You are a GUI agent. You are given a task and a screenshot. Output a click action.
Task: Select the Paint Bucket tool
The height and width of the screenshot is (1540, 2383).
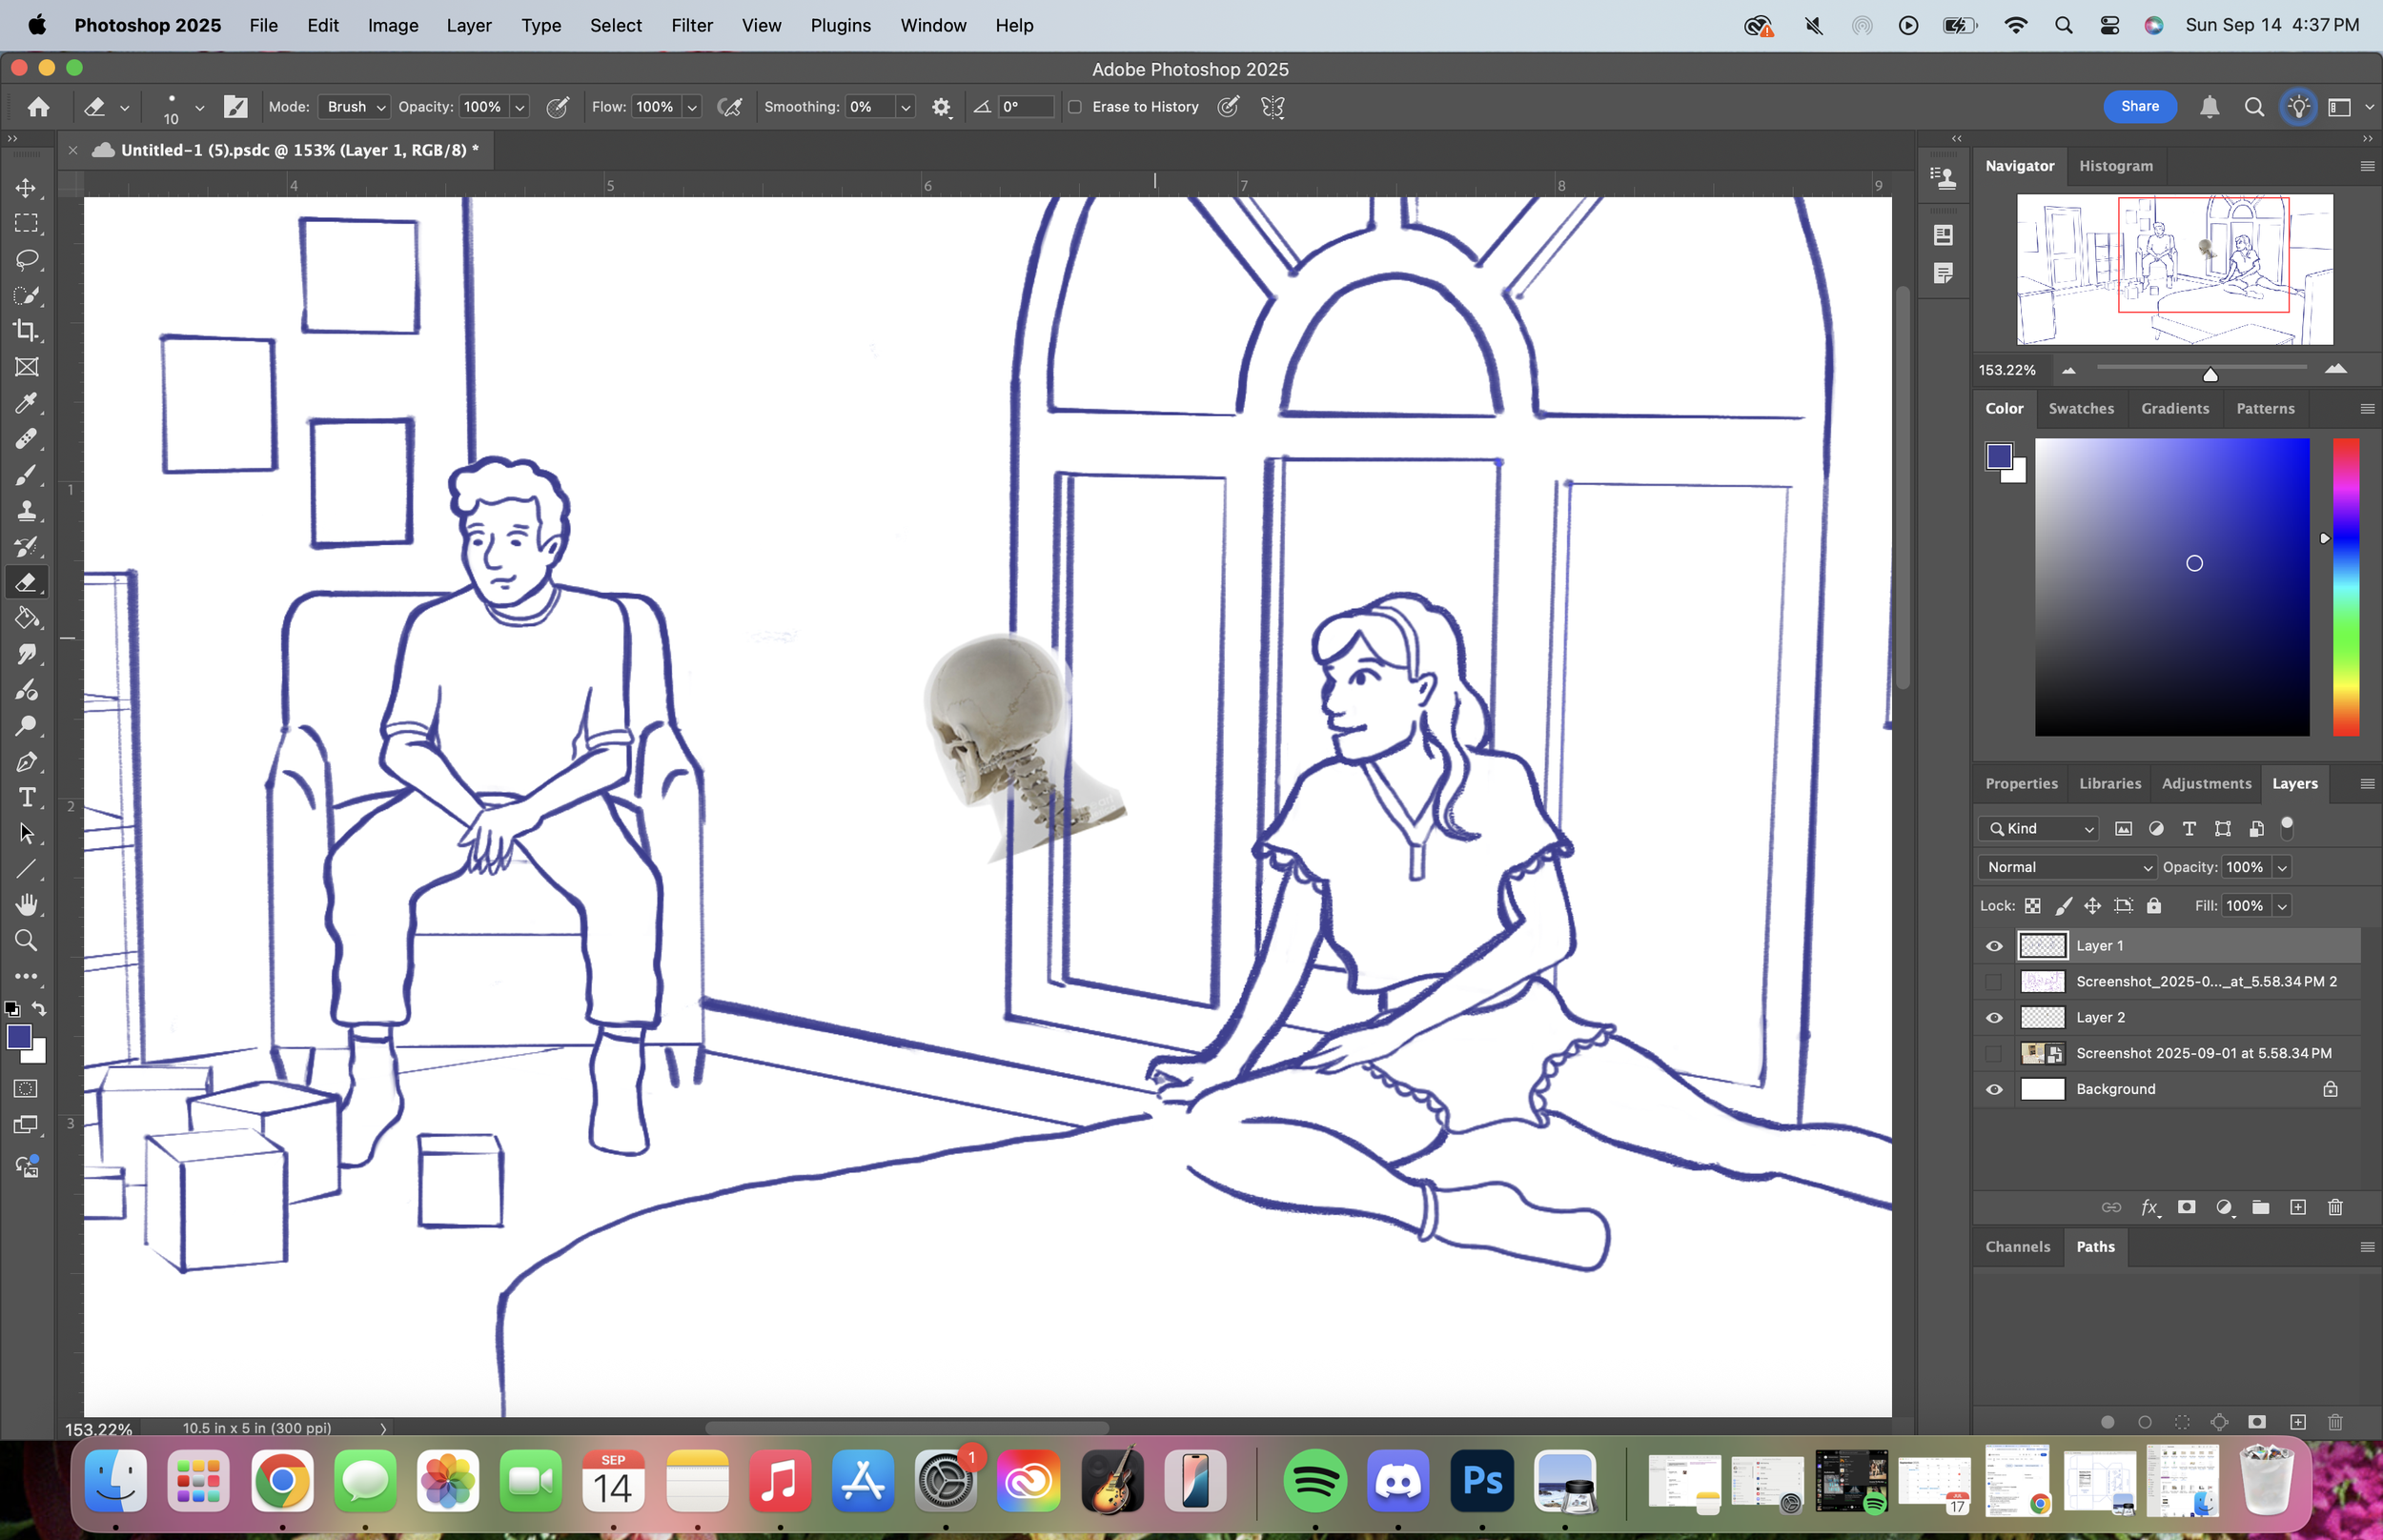point(26,618)
